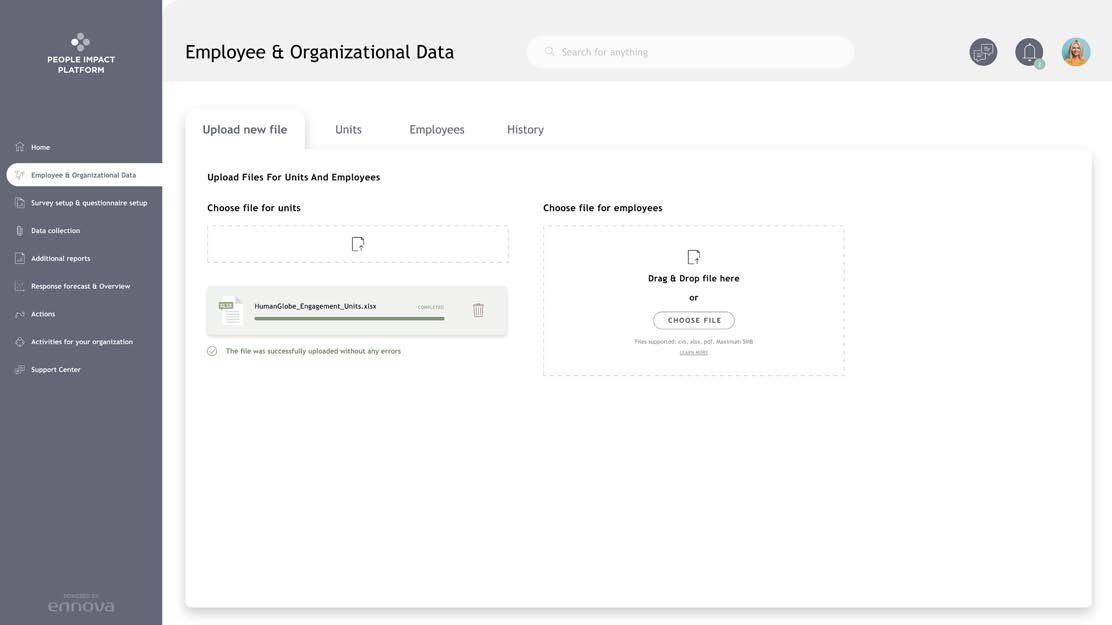Viewport: 1112px width, 625px height.
Task: Open the notifications bell
Action: [x=1029, y=52]
